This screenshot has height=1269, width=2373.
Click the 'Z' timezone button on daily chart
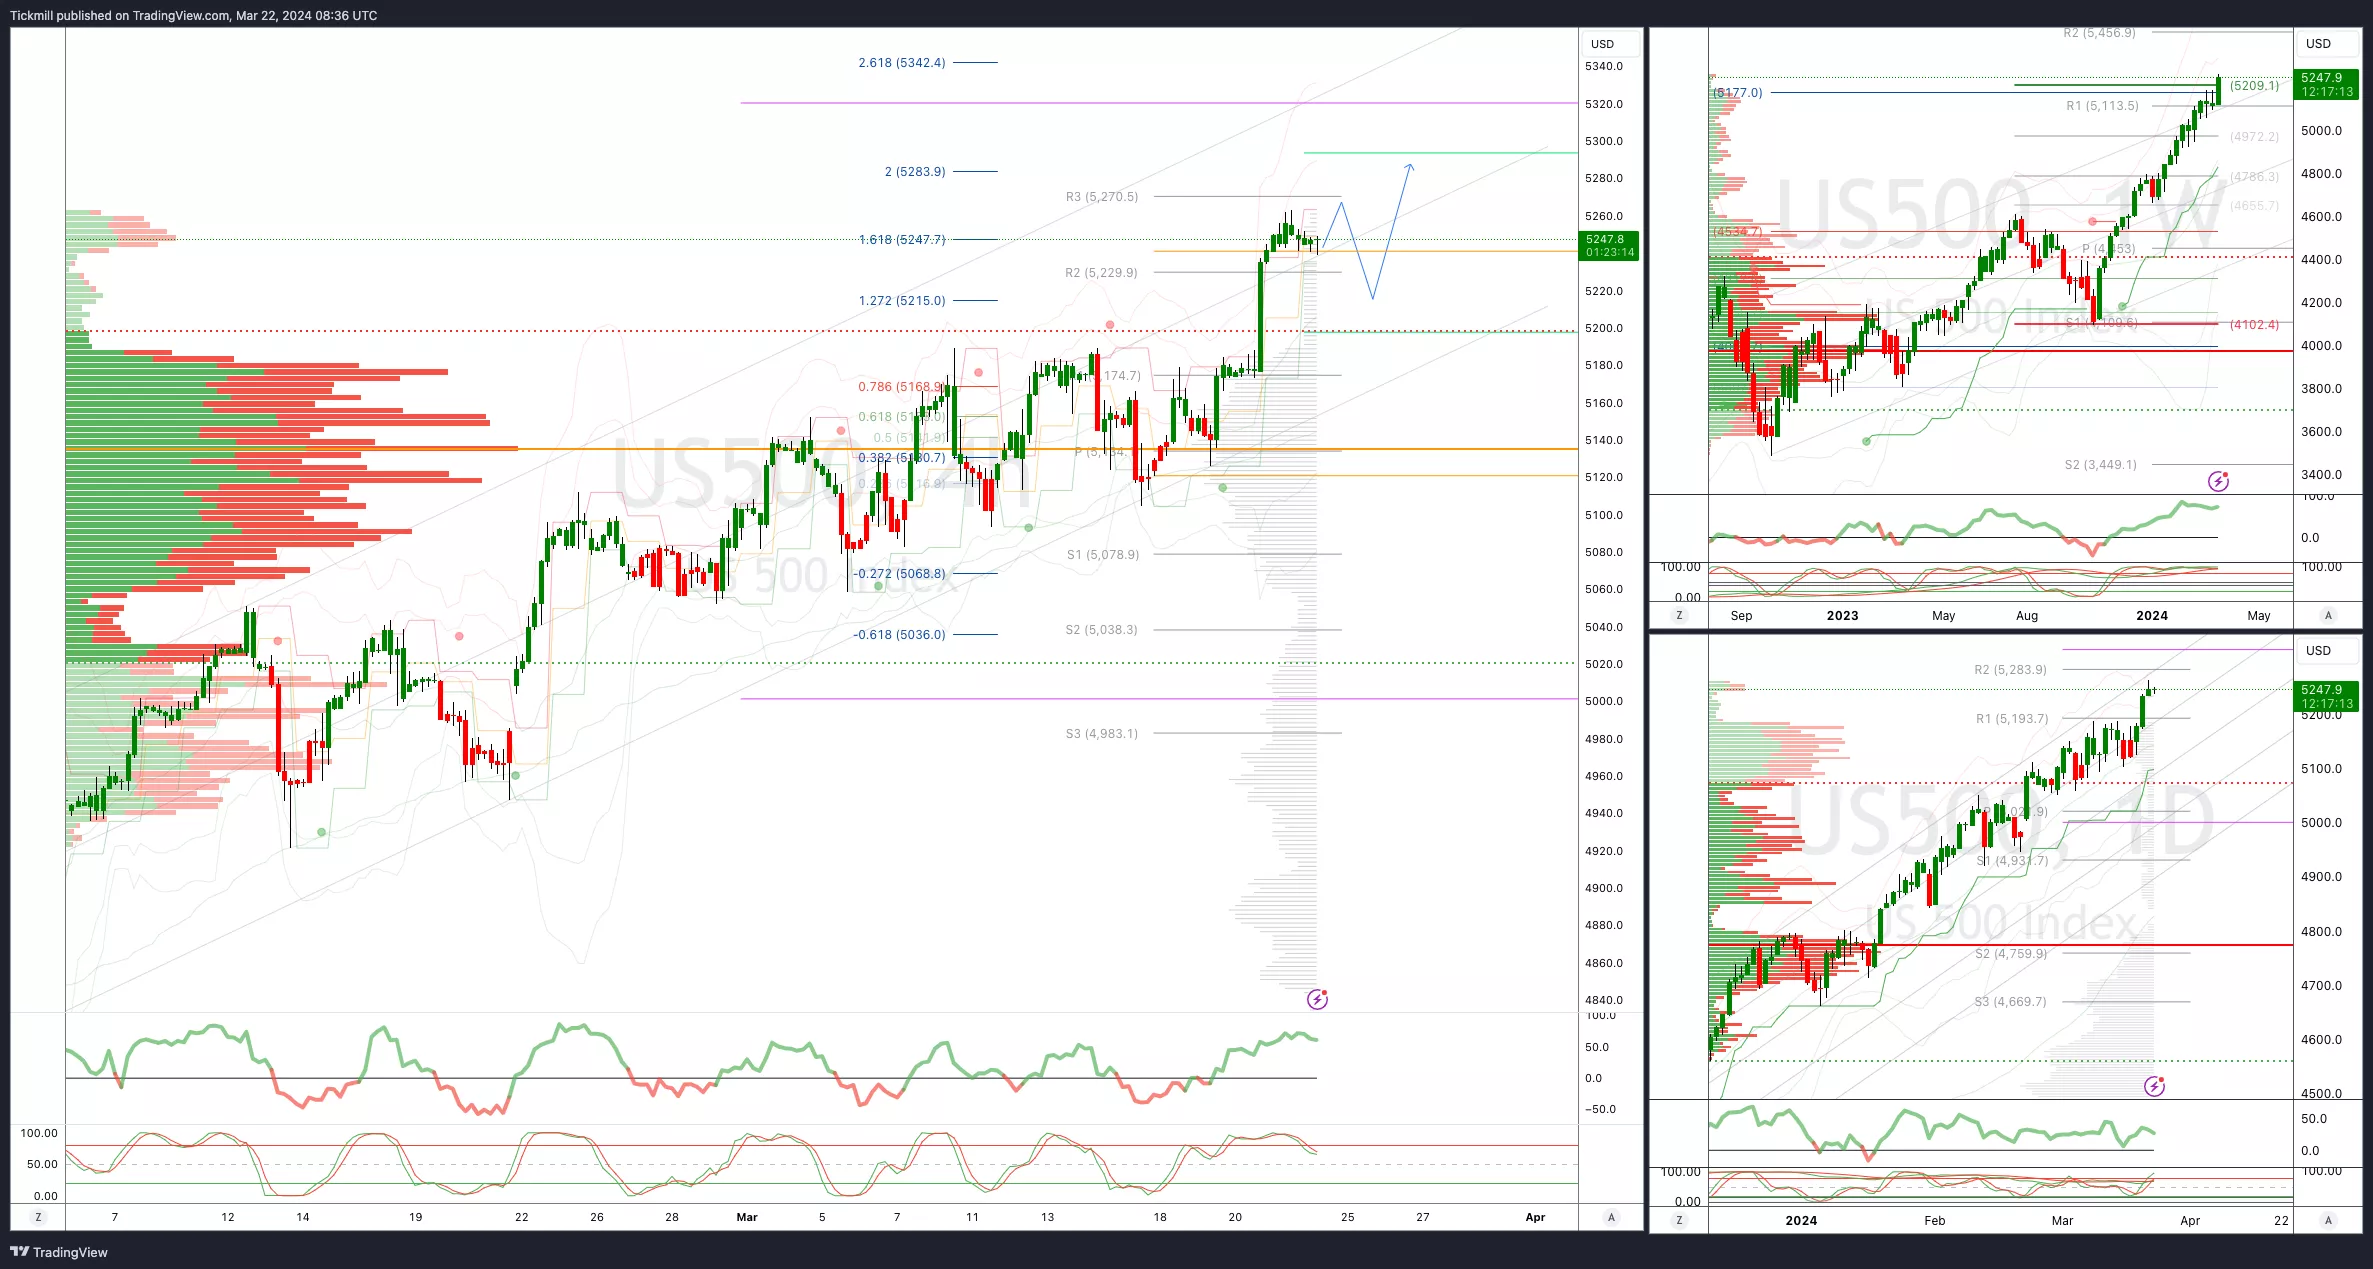1679,1220
